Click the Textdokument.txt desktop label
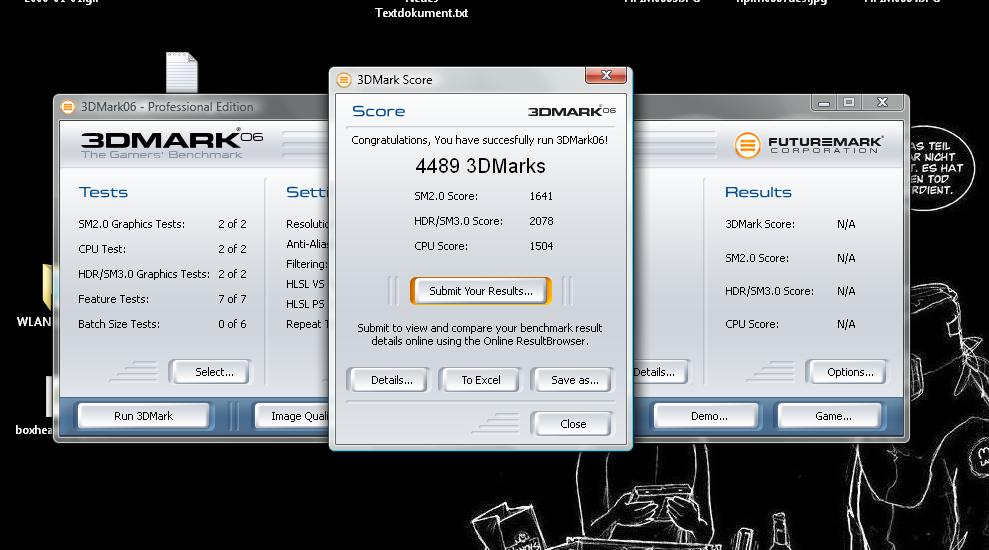The image size is (989, 550). click(x=421, y=13)
